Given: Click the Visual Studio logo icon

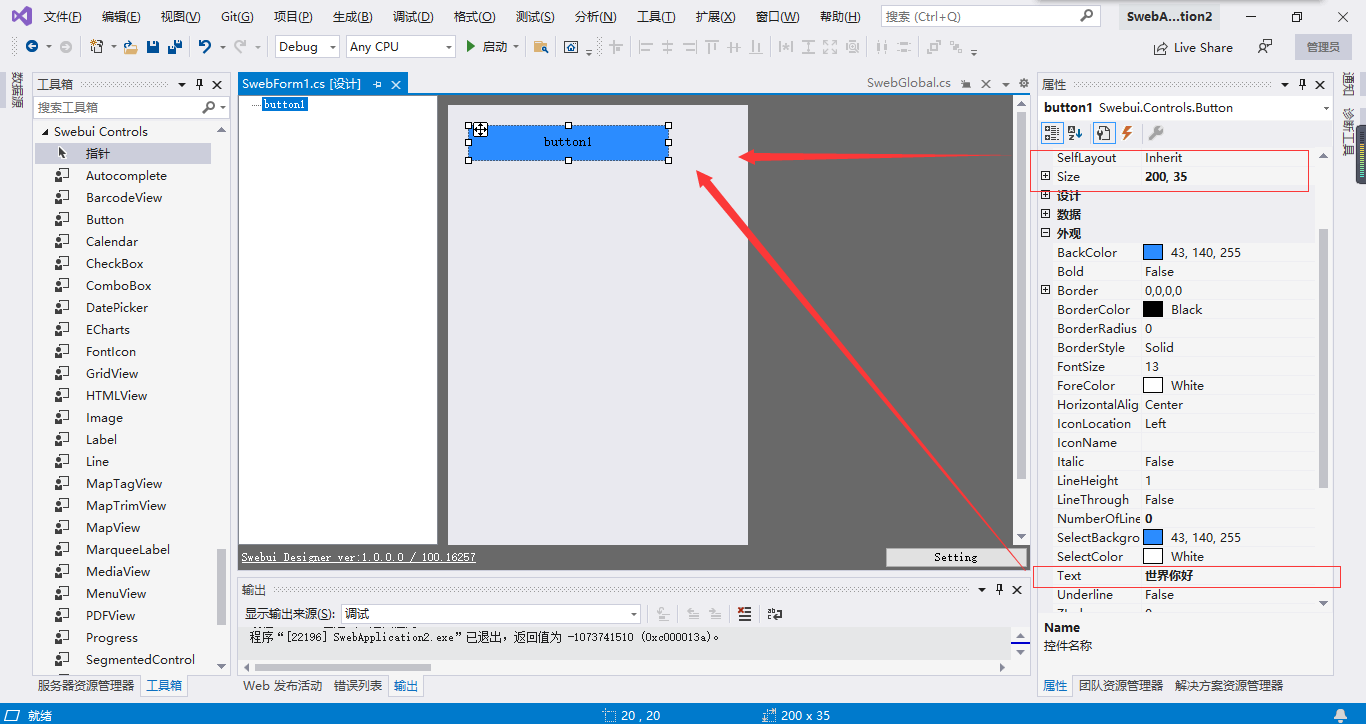Looking at the screenshot, I should (x=20, y=17).
